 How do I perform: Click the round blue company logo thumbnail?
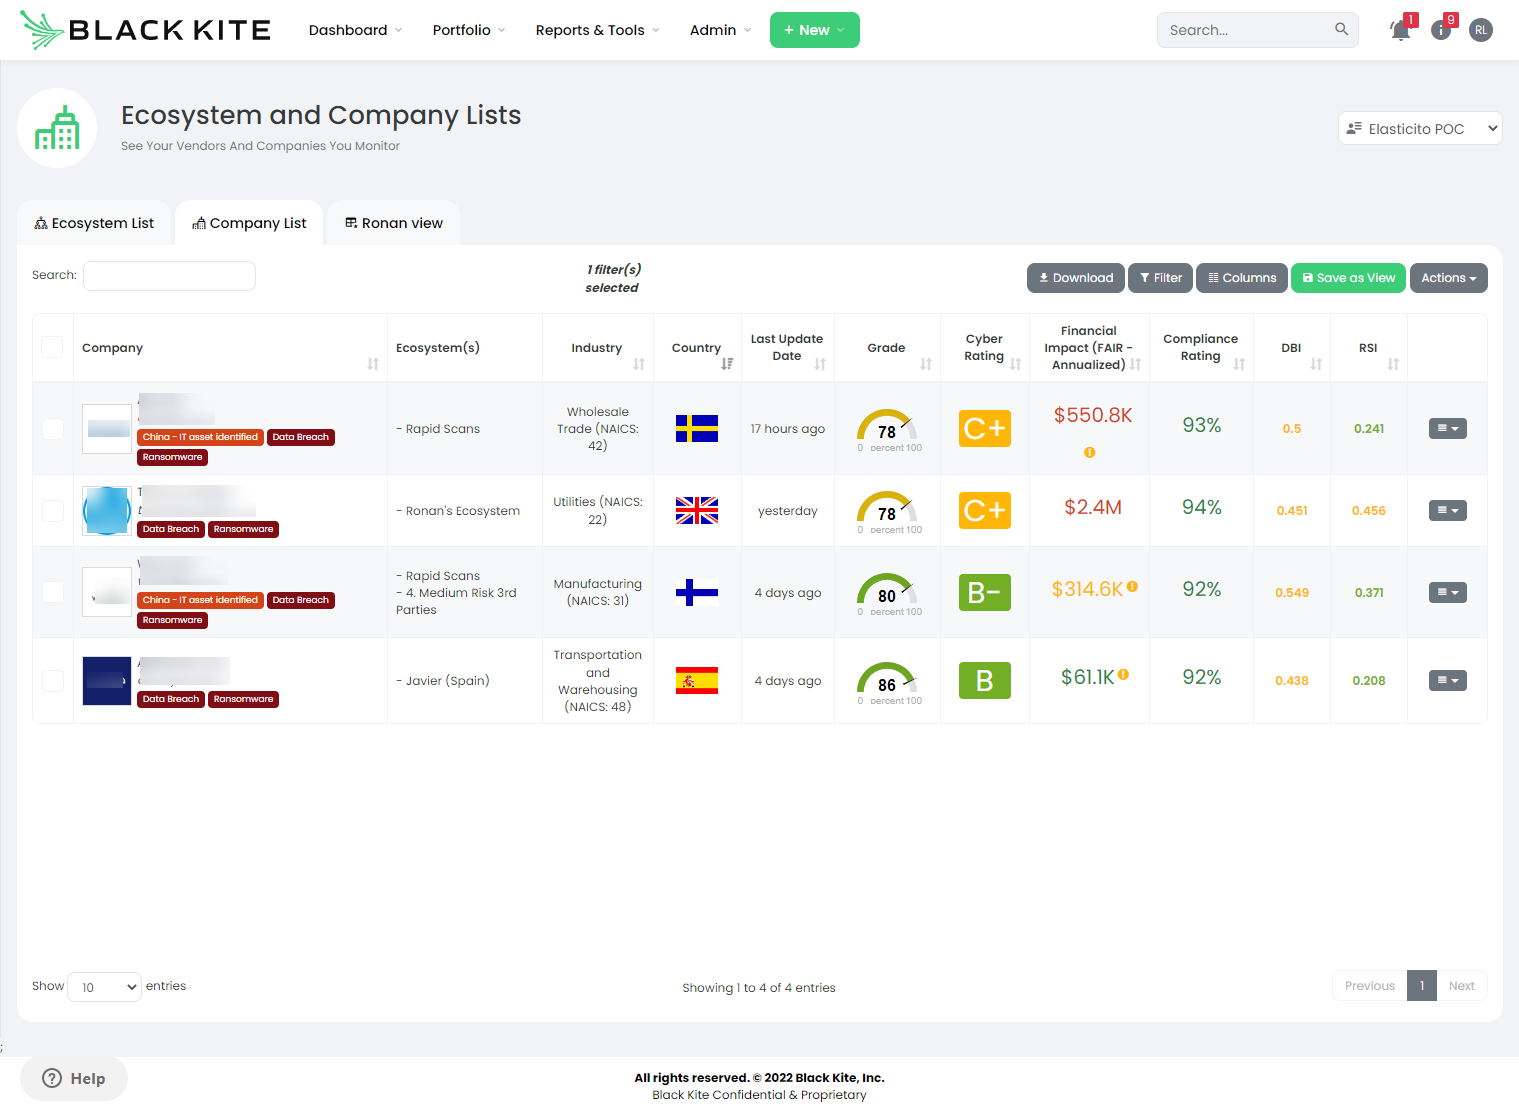(x=107, y=511)
